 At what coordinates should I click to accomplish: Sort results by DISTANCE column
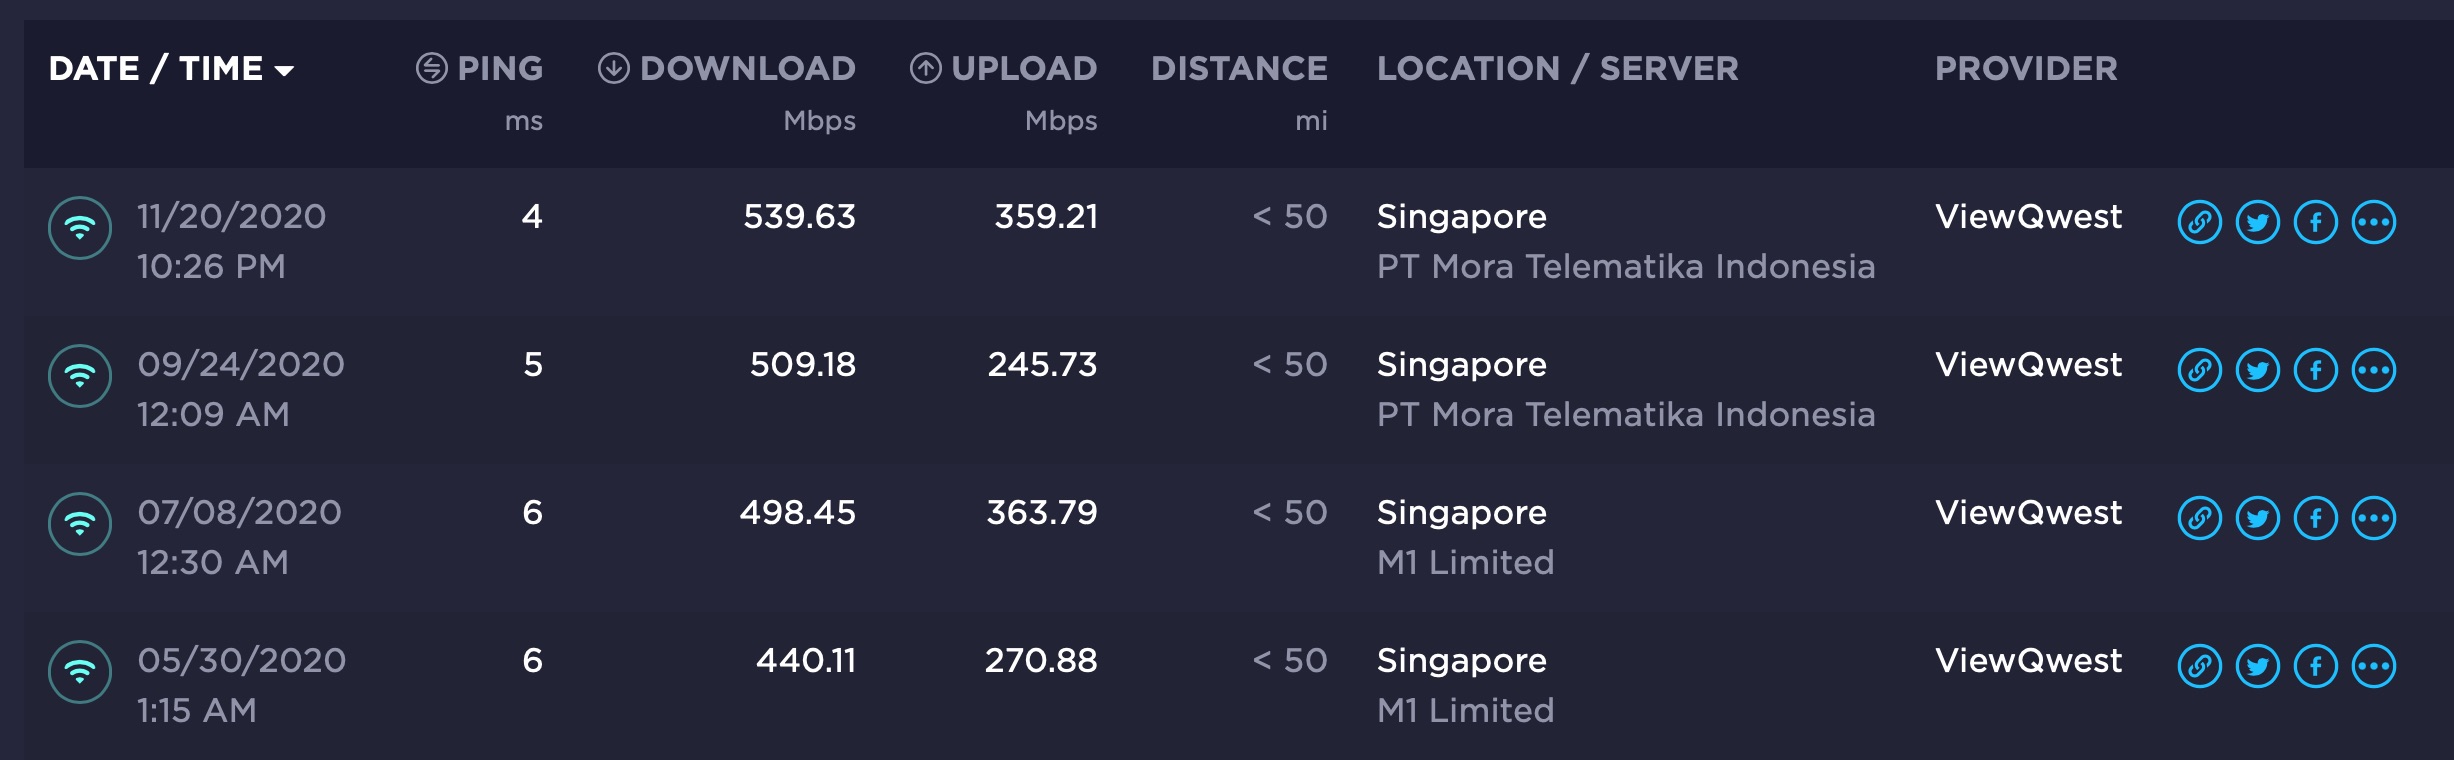coord(1239,68)
